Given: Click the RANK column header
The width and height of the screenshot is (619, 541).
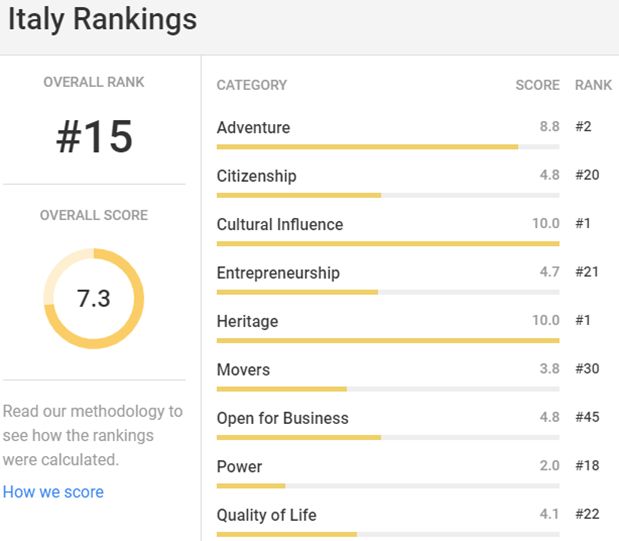Looking at the screenshot, I should coord(593,85).
